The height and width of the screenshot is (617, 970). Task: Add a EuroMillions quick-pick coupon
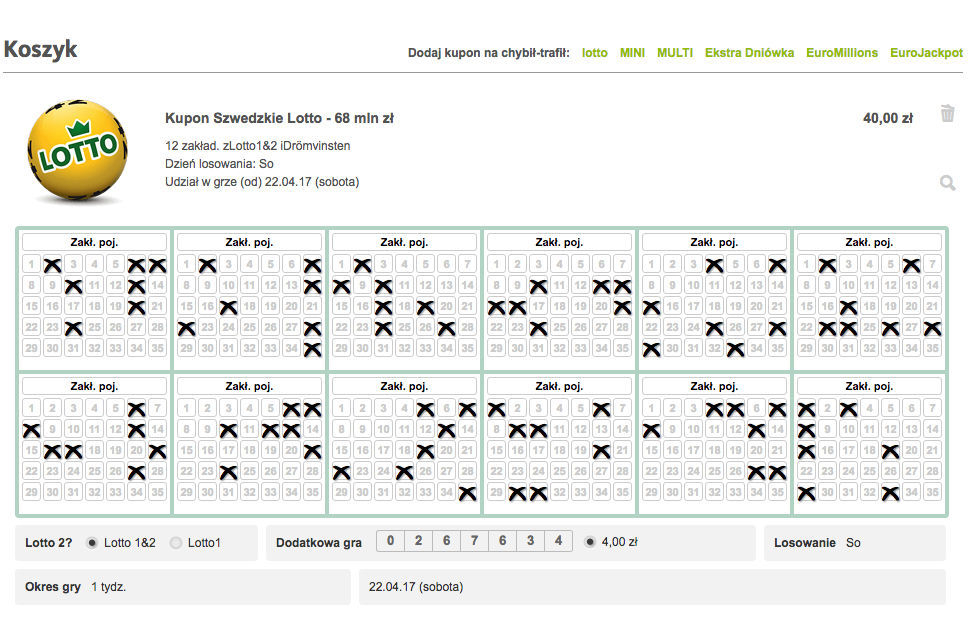[x=842, y=53]
